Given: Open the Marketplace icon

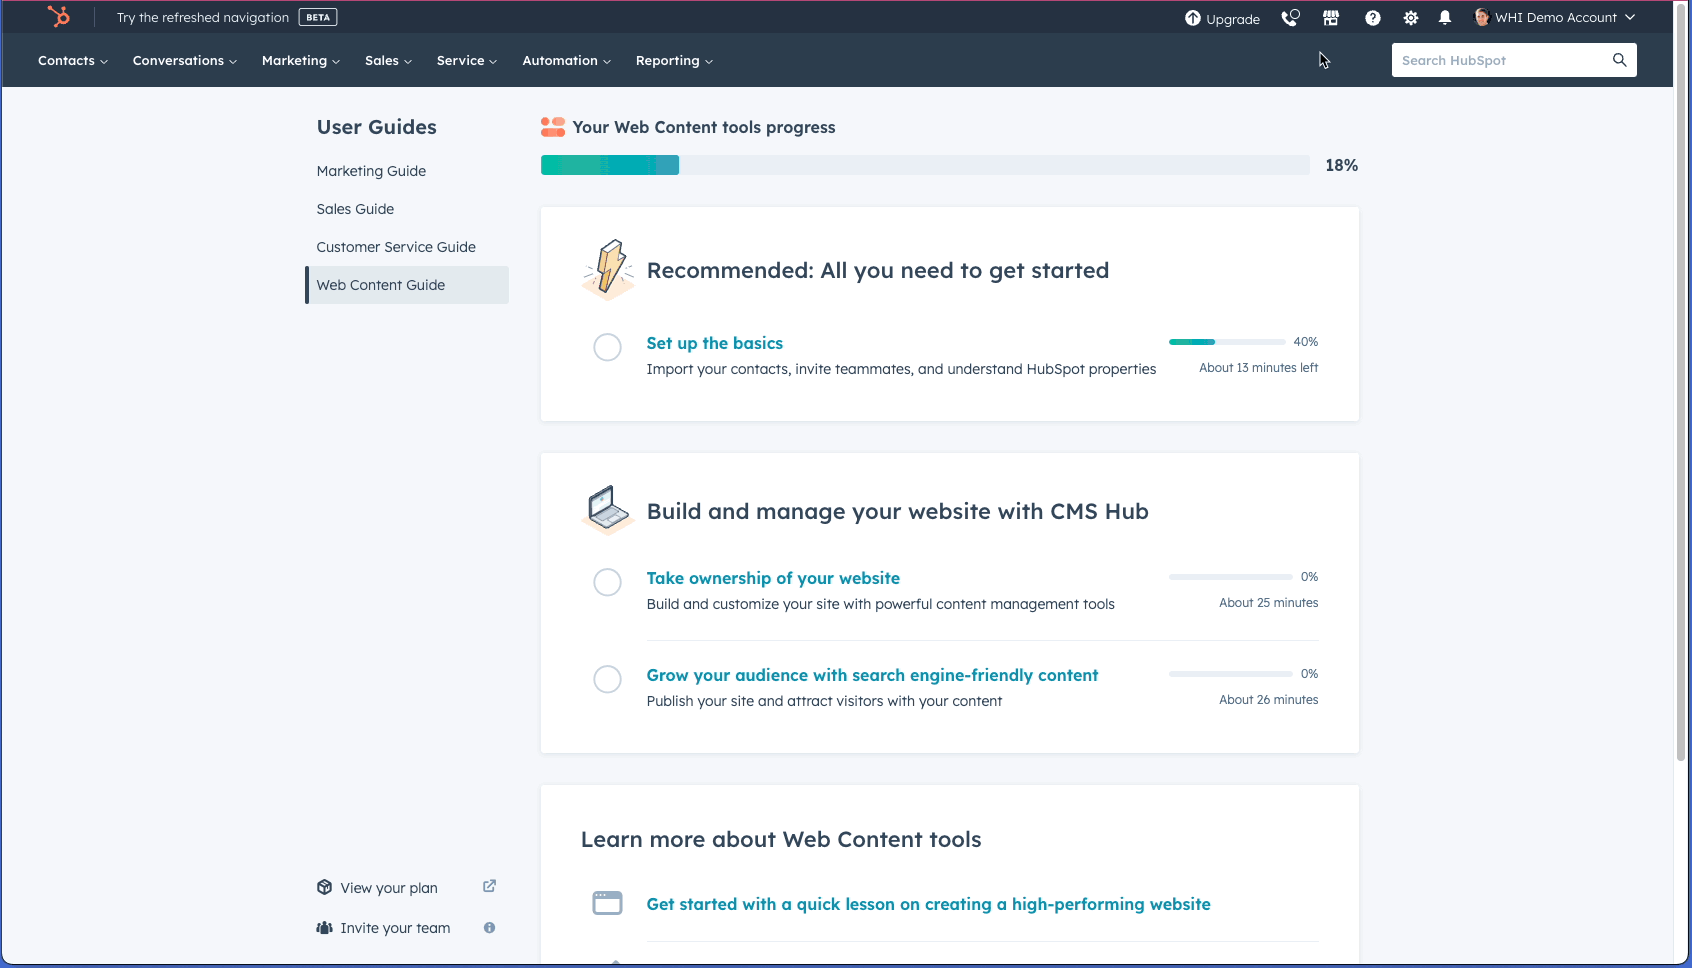Looking at the screenshot, I should tap(1331, 17).
